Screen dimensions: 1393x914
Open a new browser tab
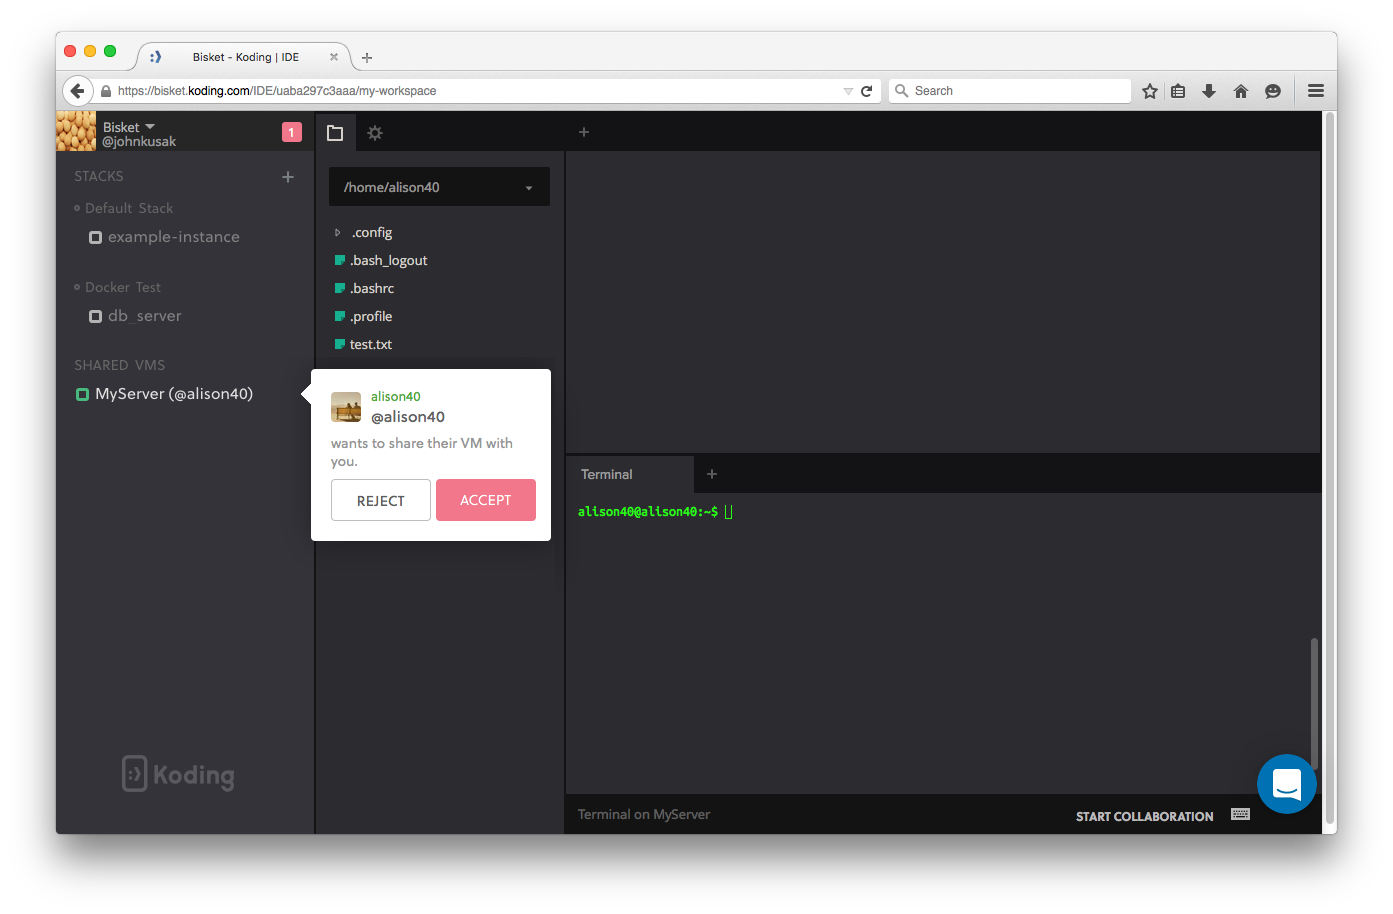(x=367, y=58)
